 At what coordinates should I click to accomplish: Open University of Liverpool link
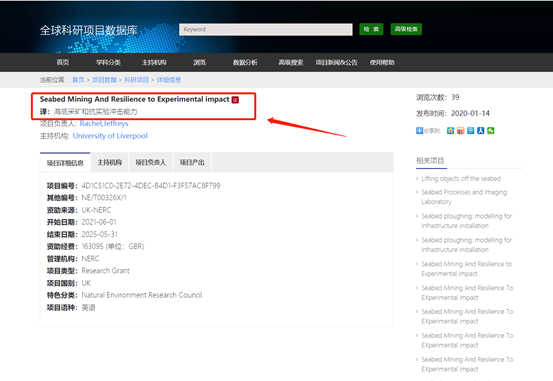(x=110, y=136)
